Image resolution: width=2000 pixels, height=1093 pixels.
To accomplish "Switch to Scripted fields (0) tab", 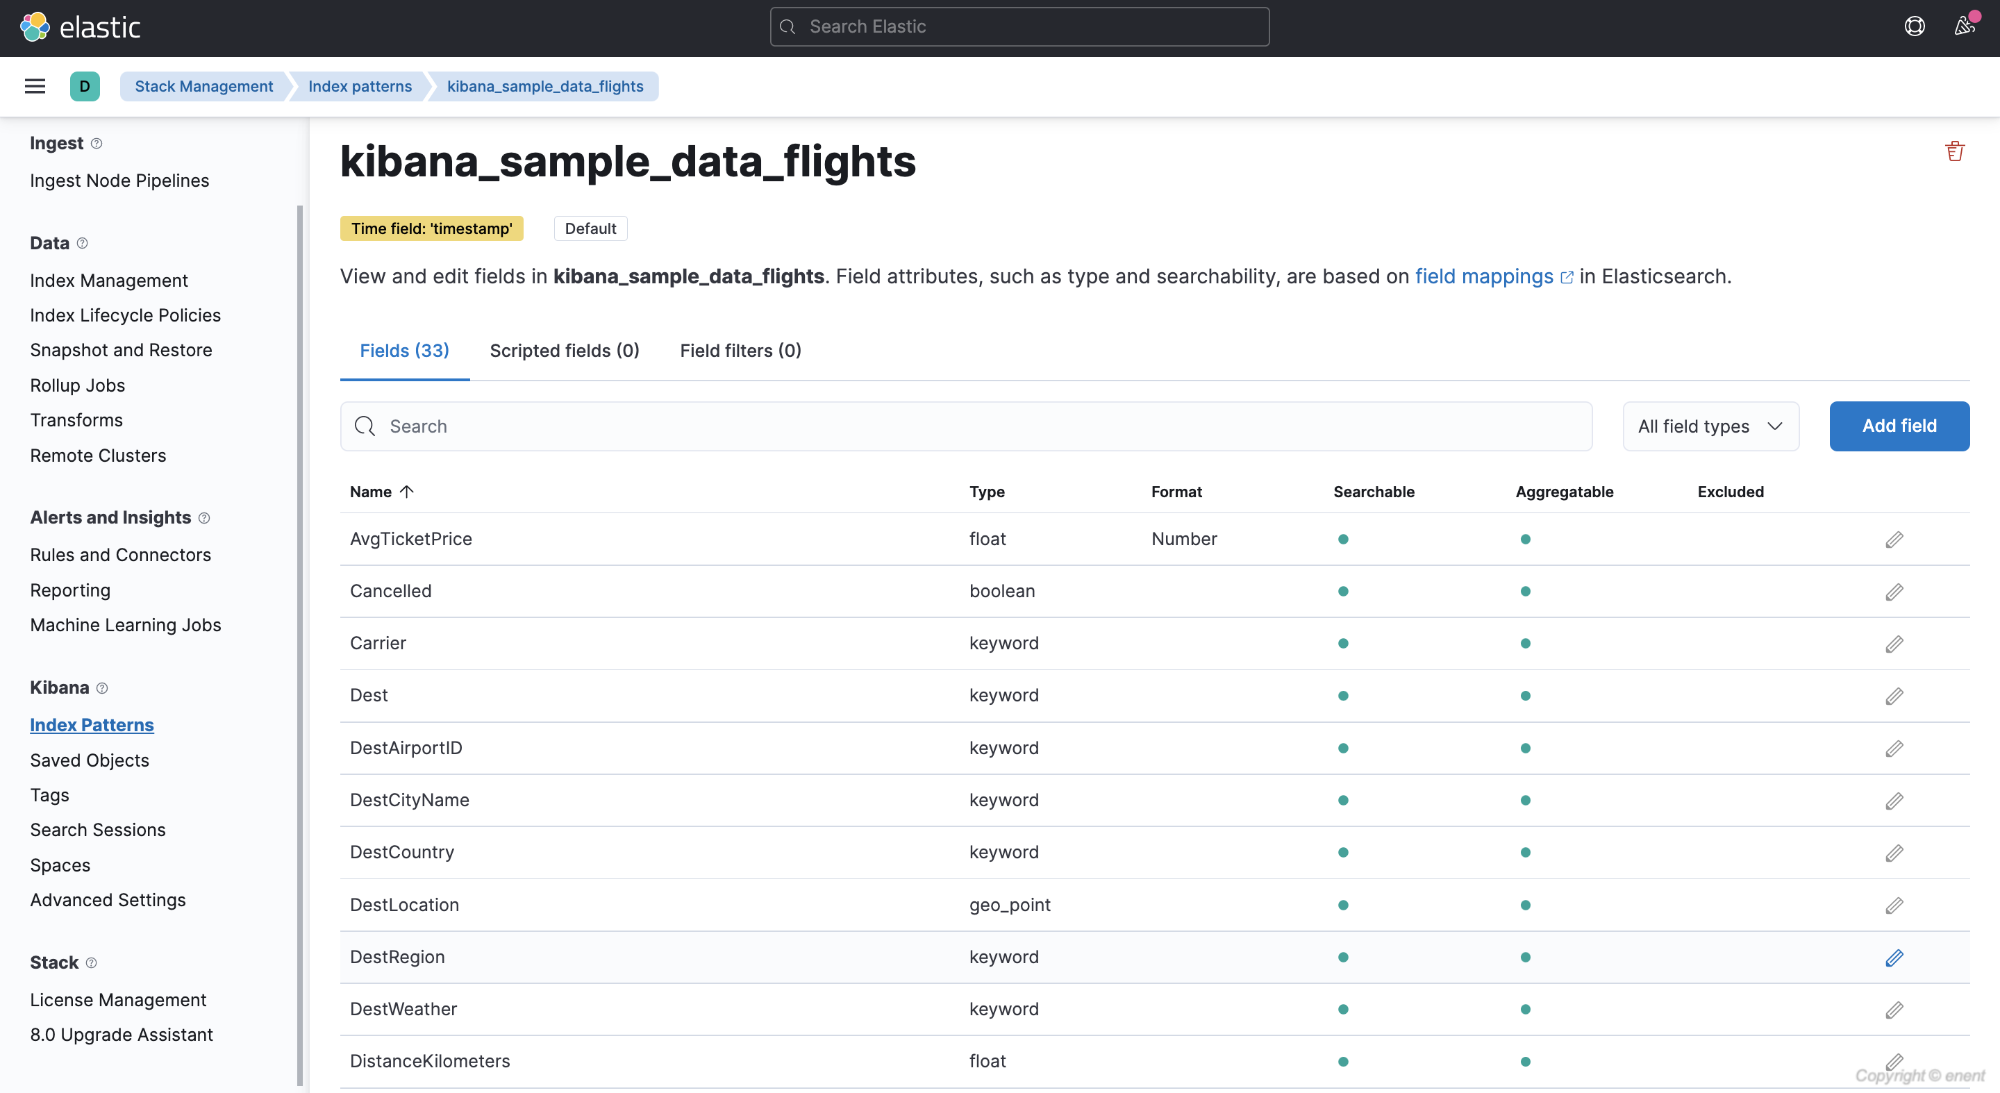I will (564, 351).
